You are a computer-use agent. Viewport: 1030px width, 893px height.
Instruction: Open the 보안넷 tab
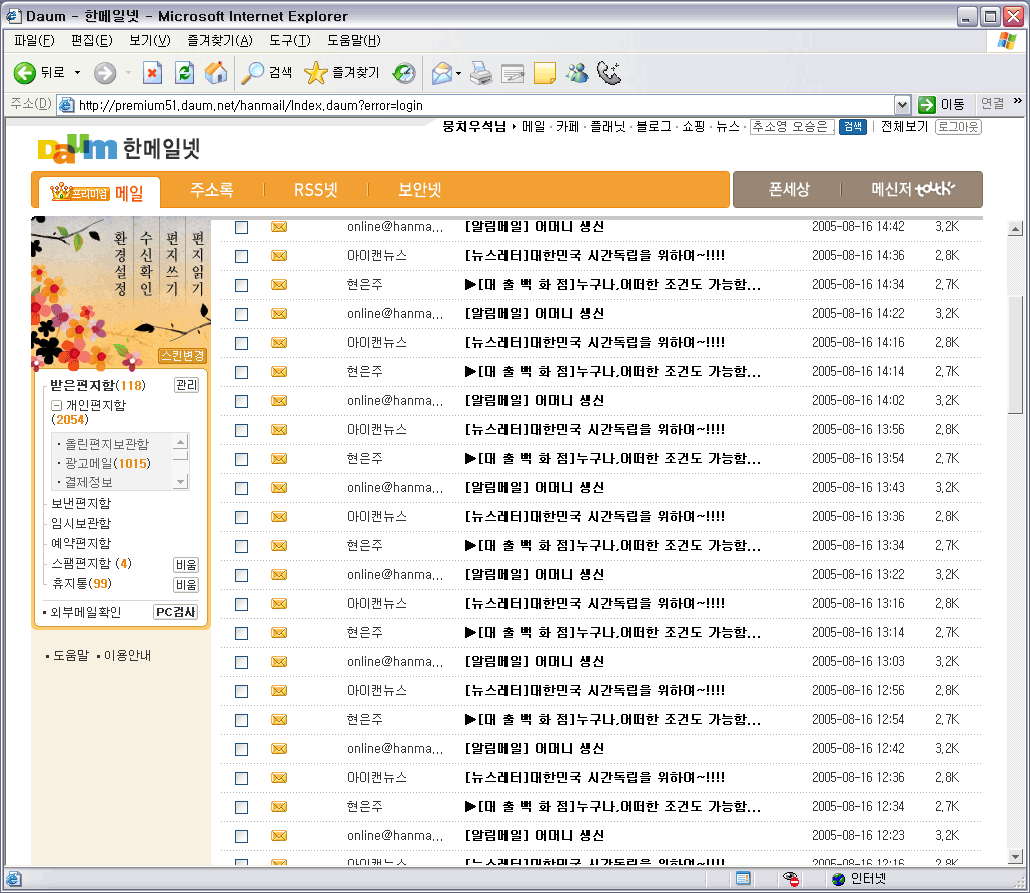click(420, 190)
